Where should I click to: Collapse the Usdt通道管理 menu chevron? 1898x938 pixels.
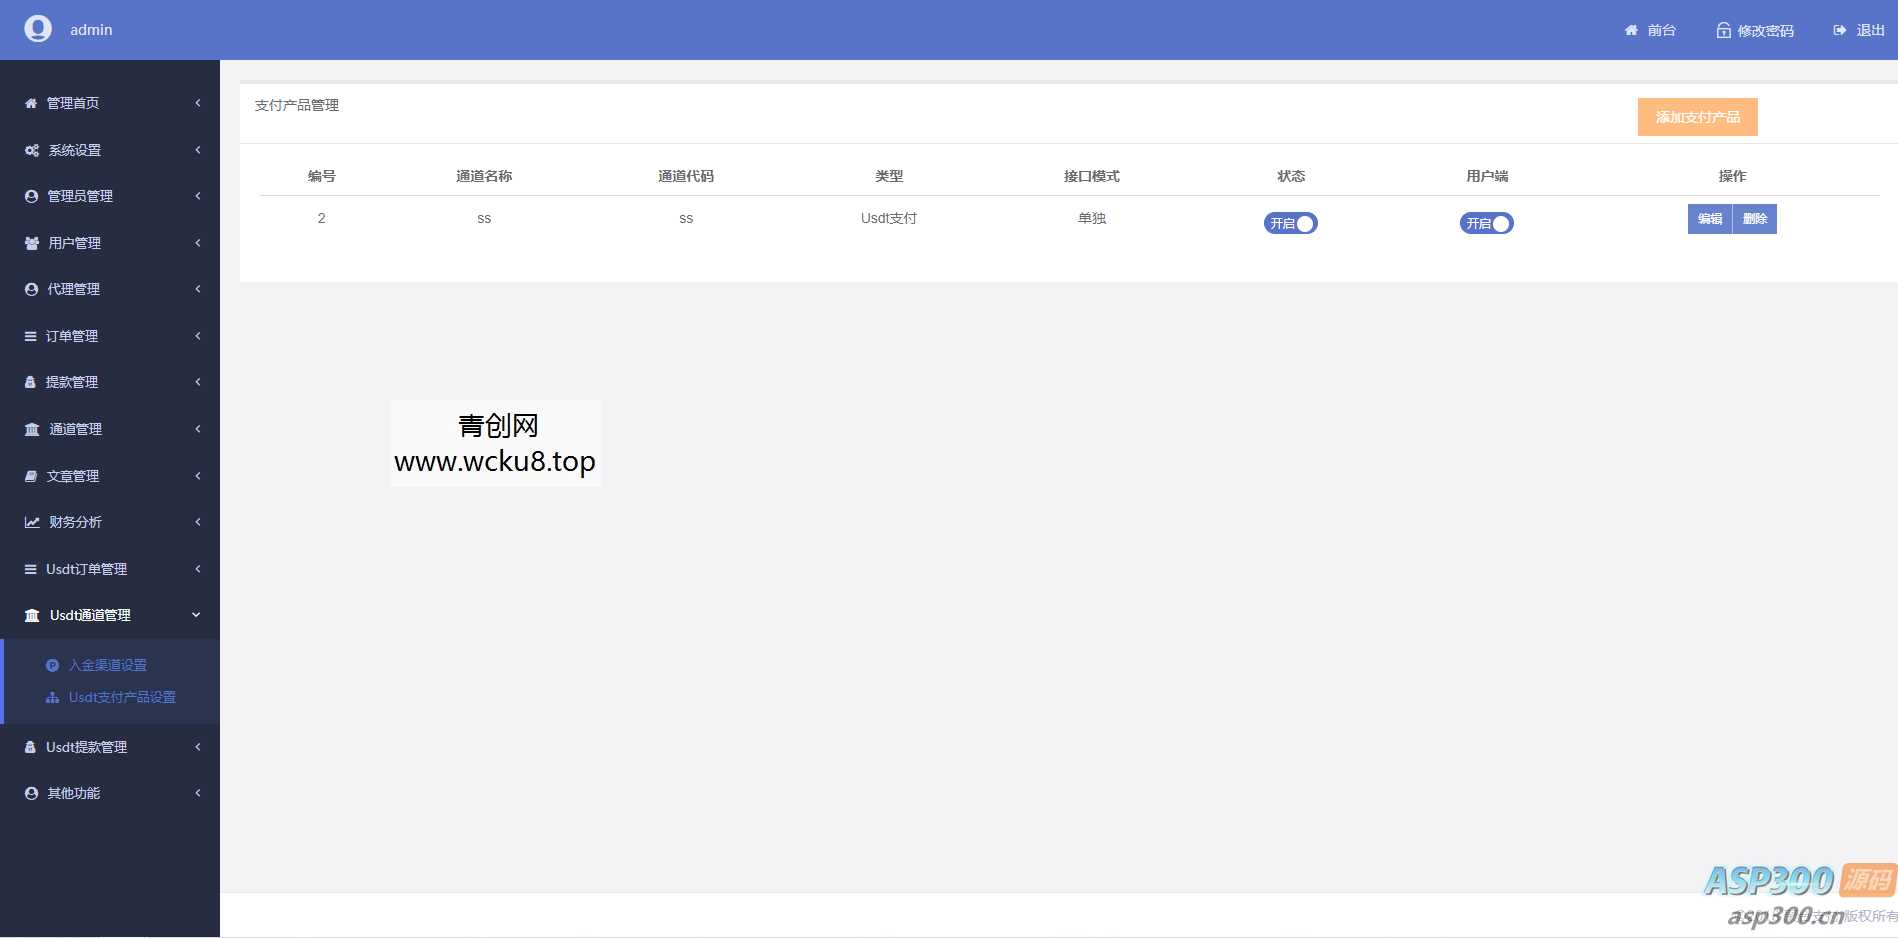(196, 615)
